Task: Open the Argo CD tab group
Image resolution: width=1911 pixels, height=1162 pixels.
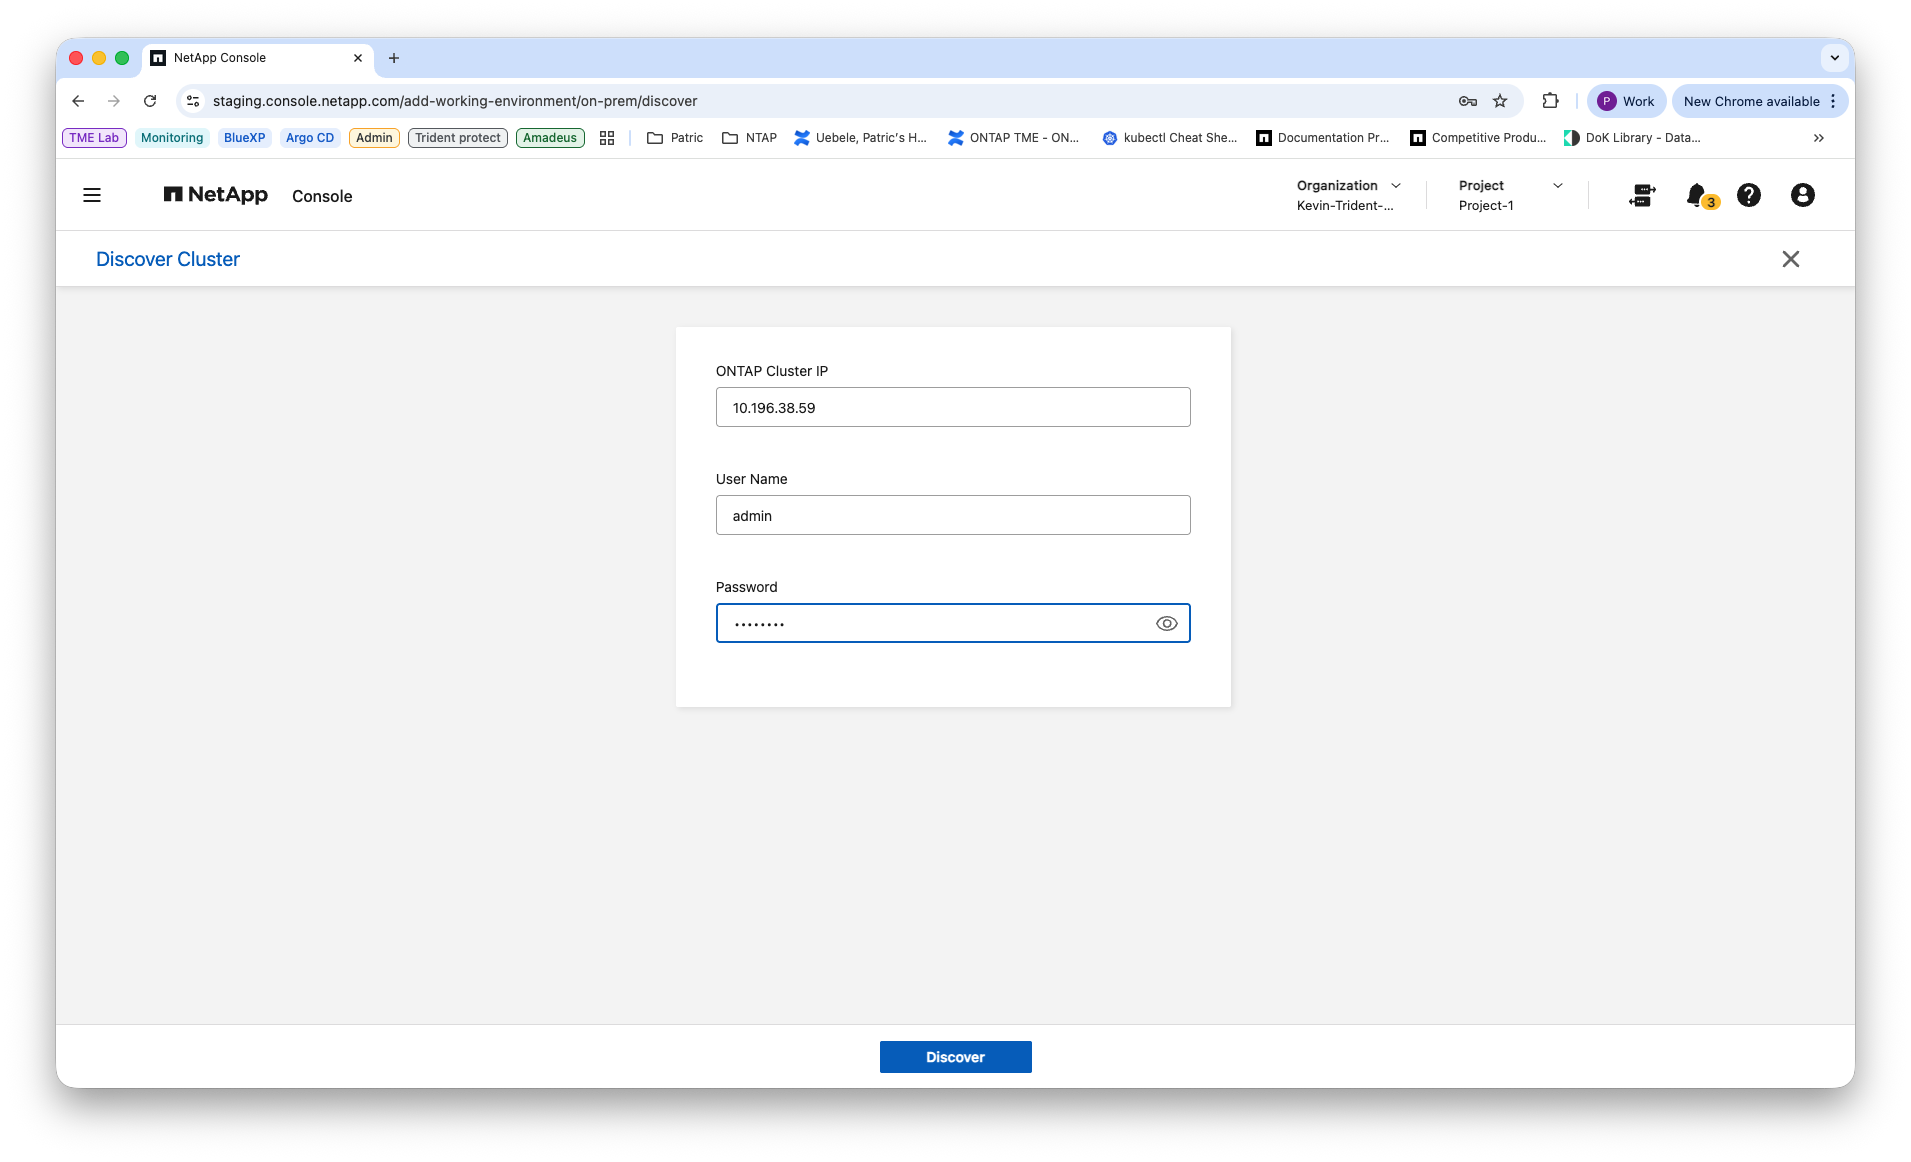Action: [310, 138]
